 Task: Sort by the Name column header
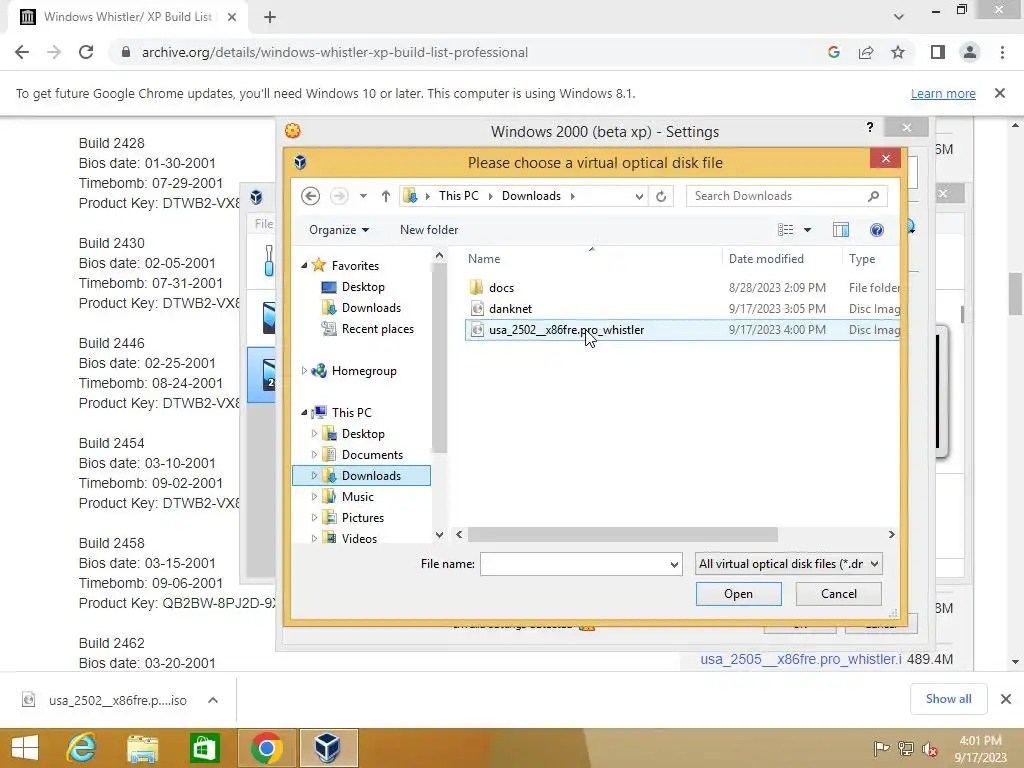click(484, 259)
